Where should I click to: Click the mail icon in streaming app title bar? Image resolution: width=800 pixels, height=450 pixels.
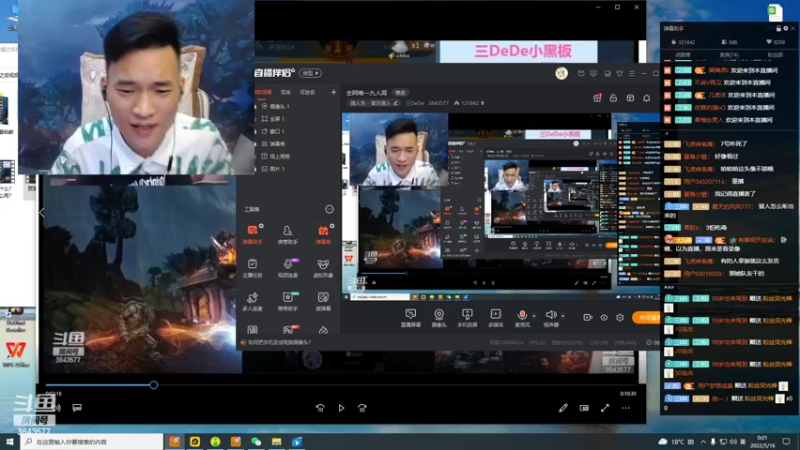point(581,73)
